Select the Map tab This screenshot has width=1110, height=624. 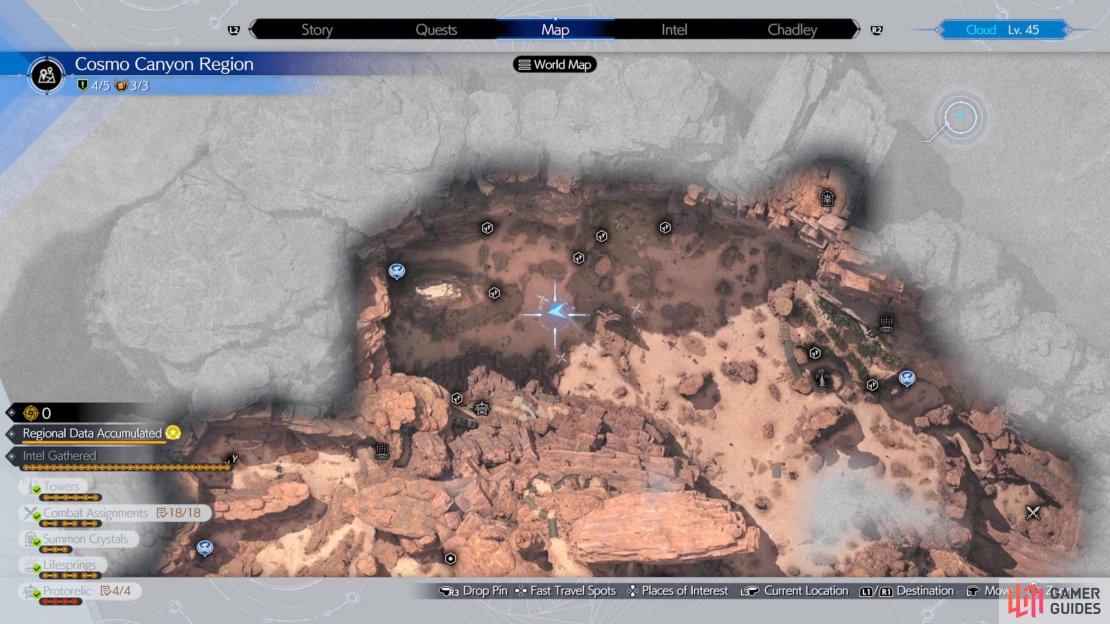pyautogui.click(x=555, y=30)
